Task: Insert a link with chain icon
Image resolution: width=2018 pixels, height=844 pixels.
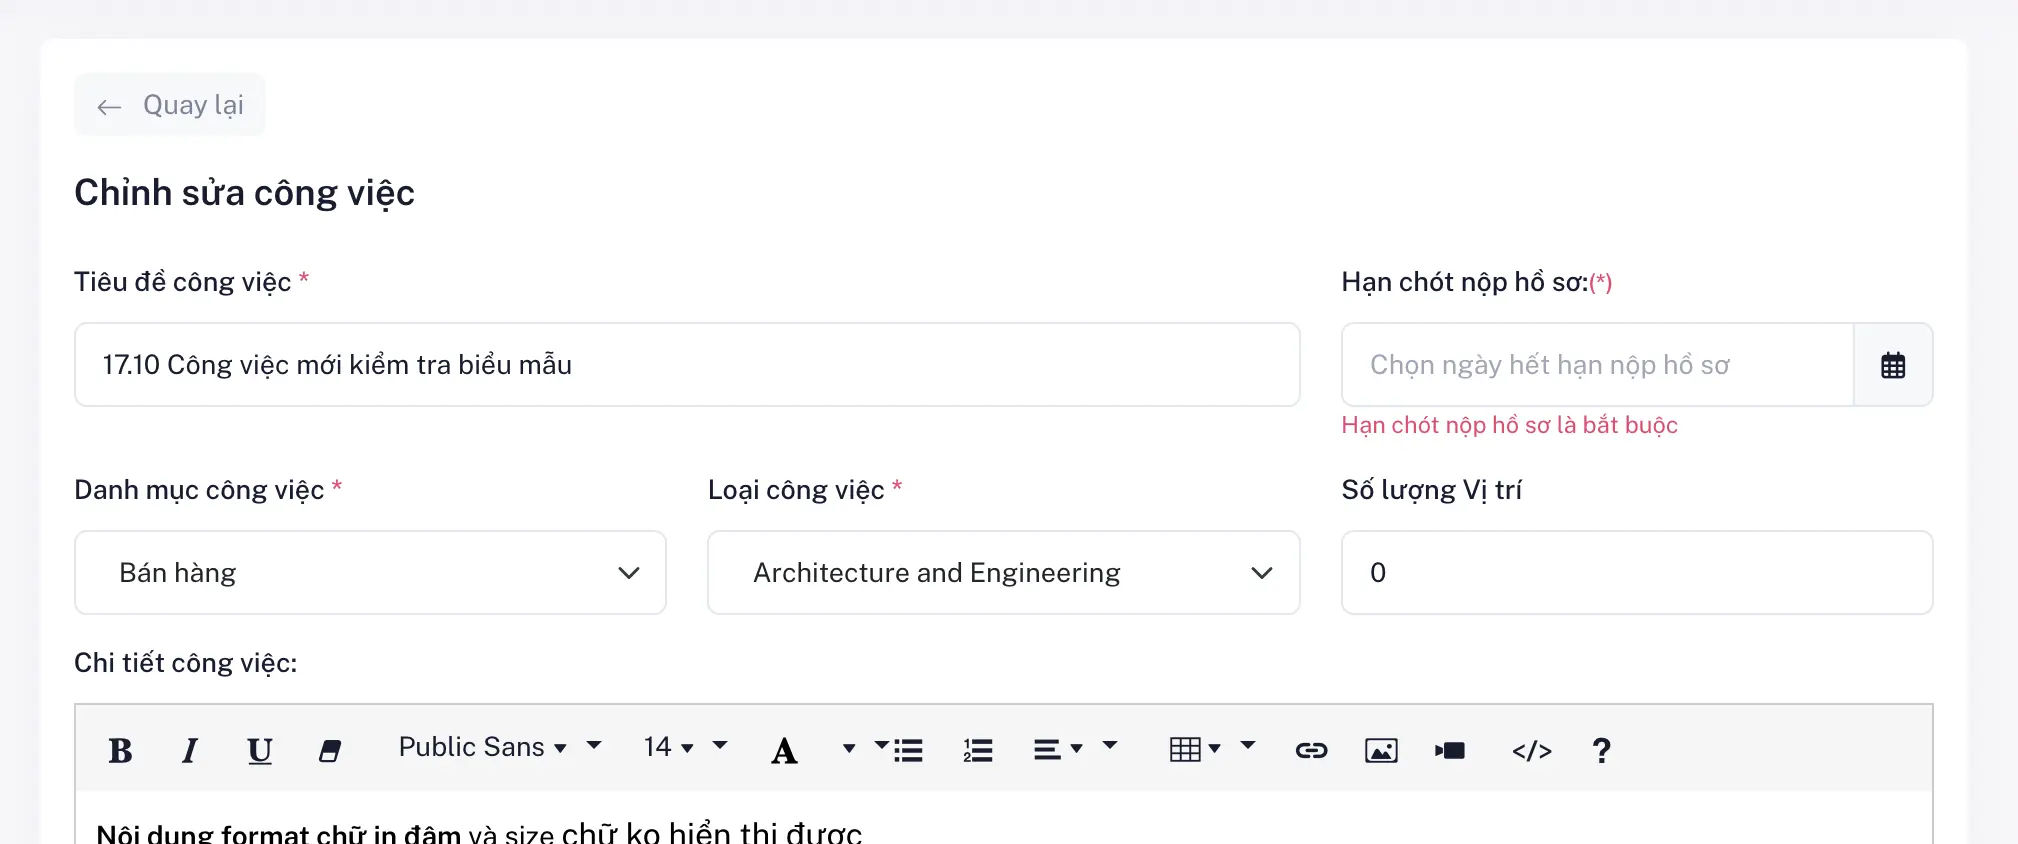Action: click(1311, 750)
